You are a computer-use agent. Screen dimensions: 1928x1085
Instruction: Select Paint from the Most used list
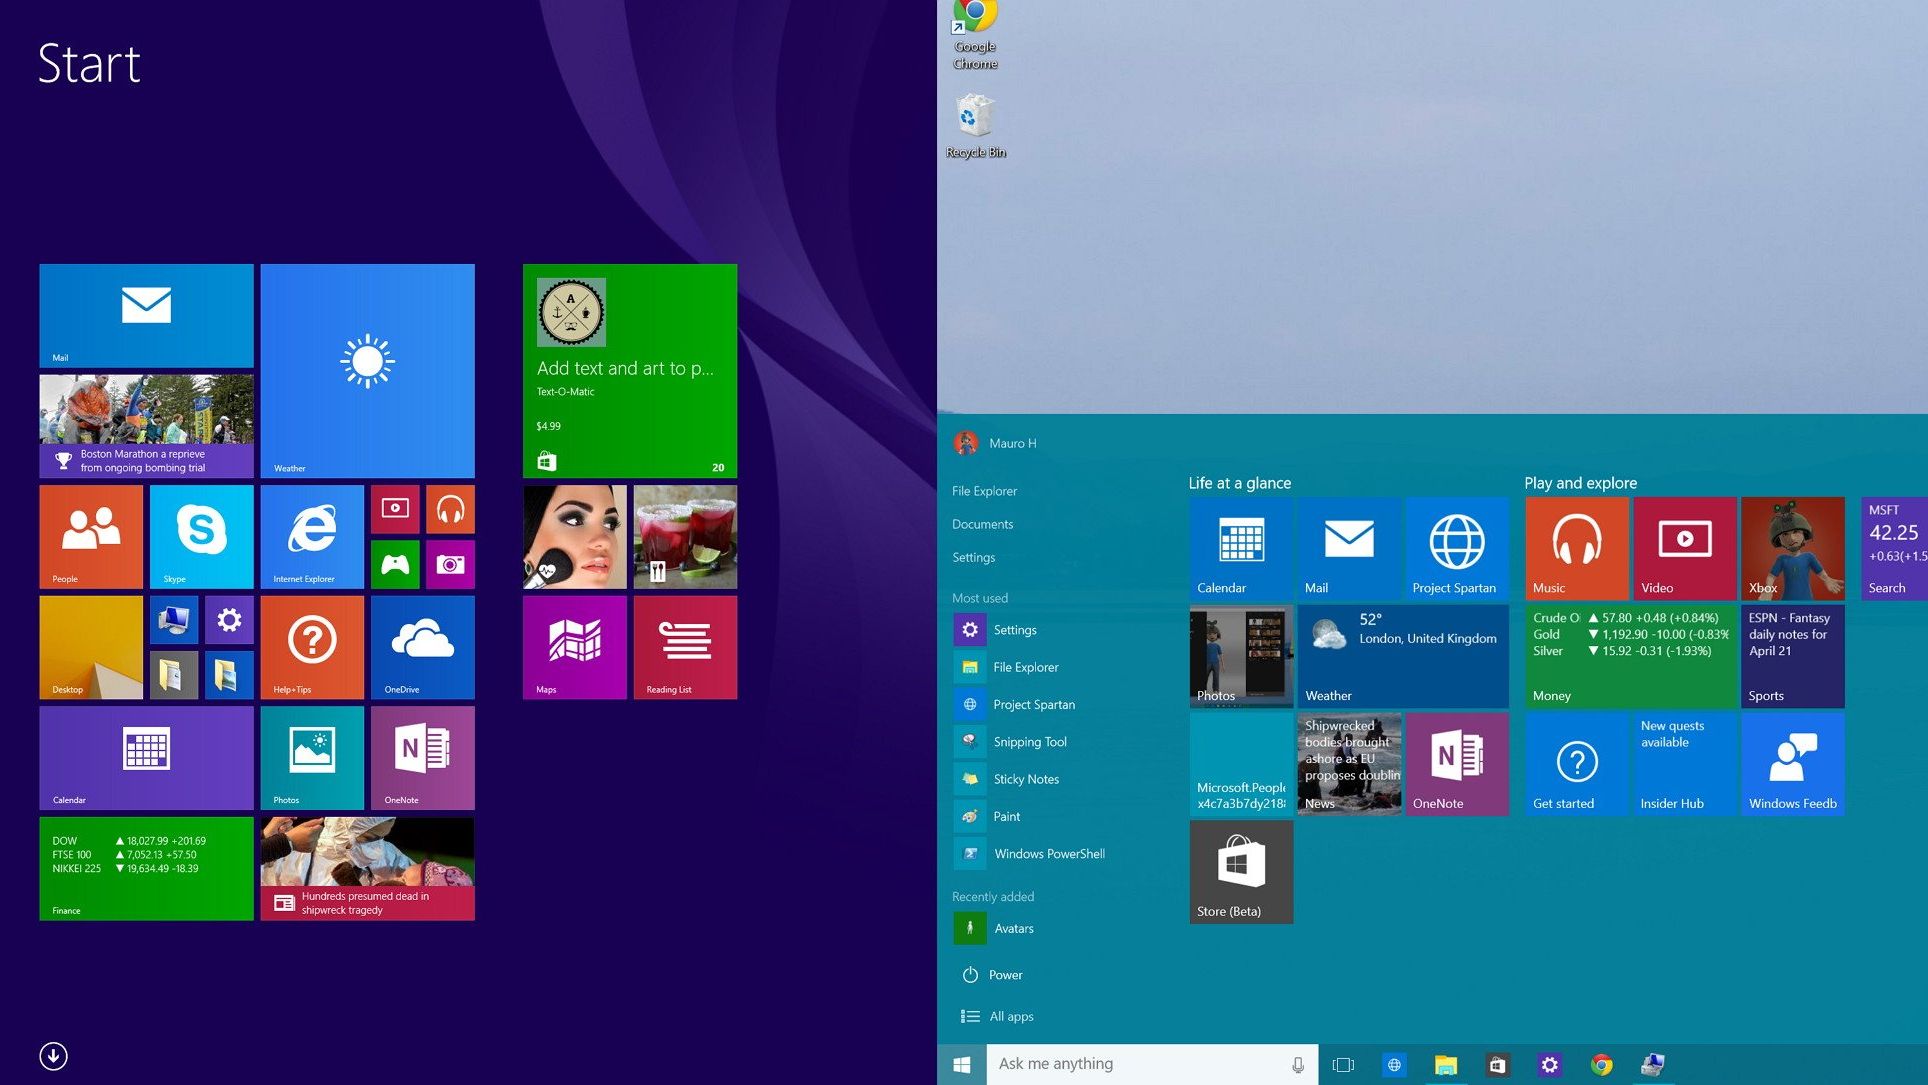(988, 816)
